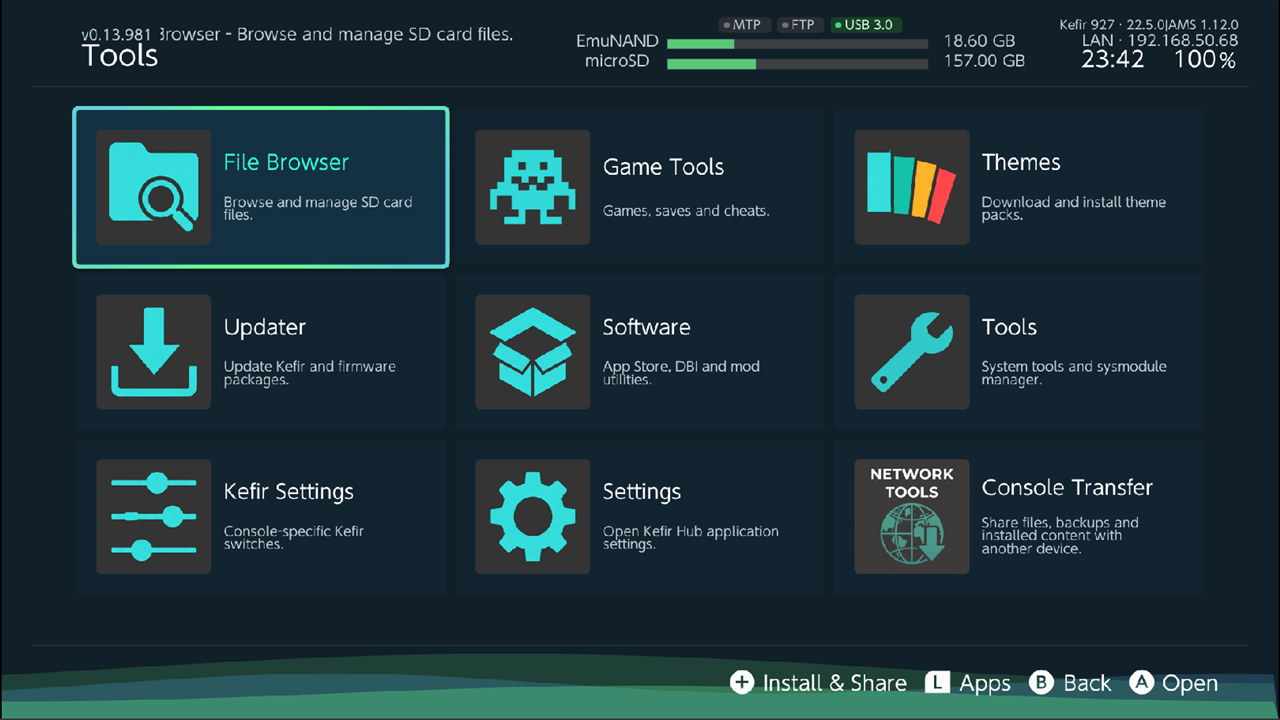The width and height of the screenshot is (1280, 720).
Task: Click the Open label in footer
Action: tap(1190, 684)
